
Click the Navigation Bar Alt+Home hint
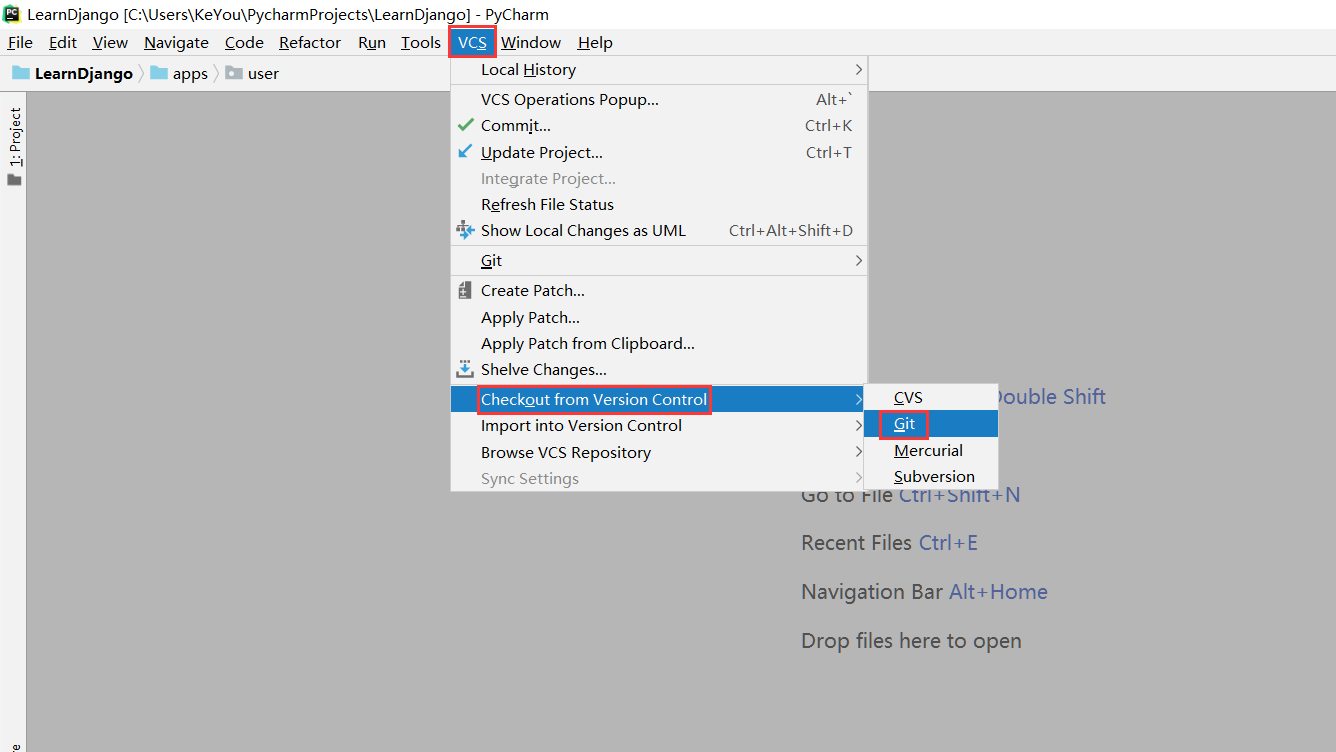pyautogui.click(x=924, y=592)
